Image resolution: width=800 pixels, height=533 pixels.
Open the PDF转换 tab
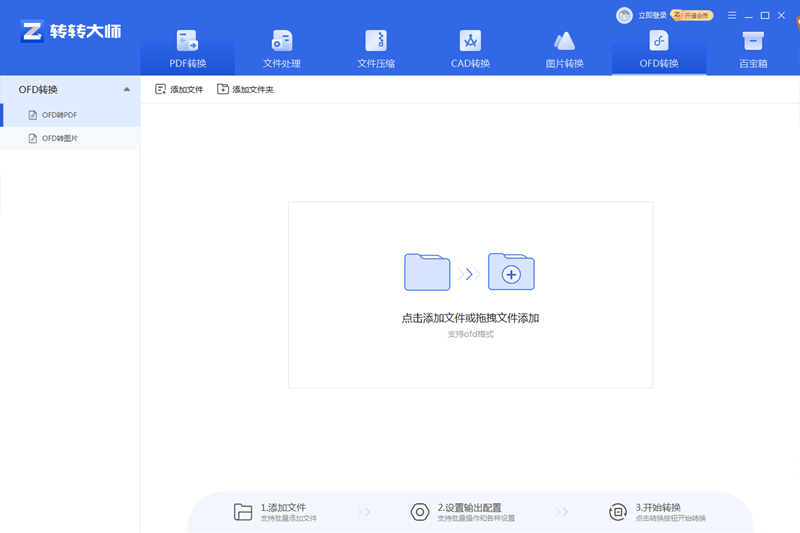coord(187,51)
